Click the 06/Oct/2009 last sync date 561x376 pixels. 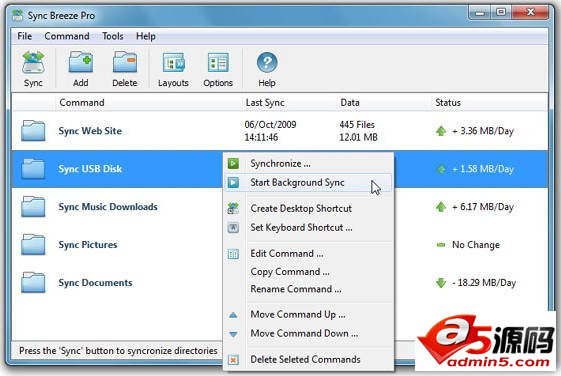(x=270, y=124)
